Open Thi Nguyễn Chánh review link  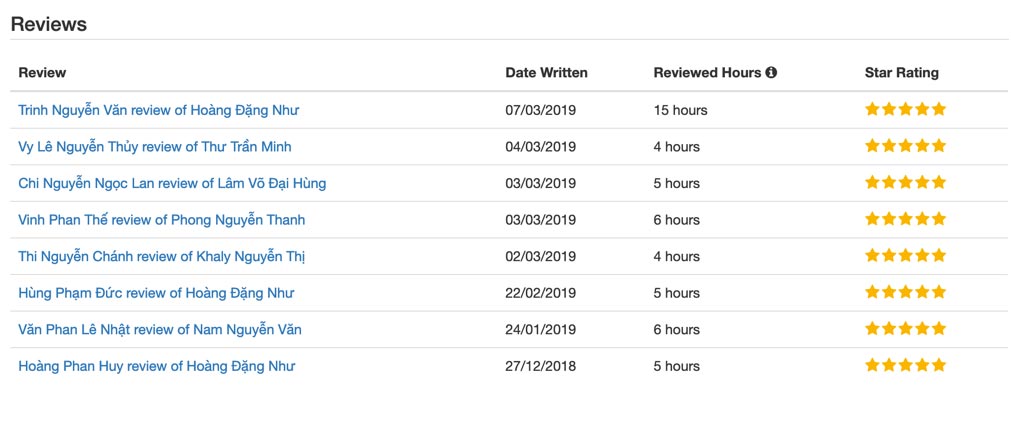[162, 257]
